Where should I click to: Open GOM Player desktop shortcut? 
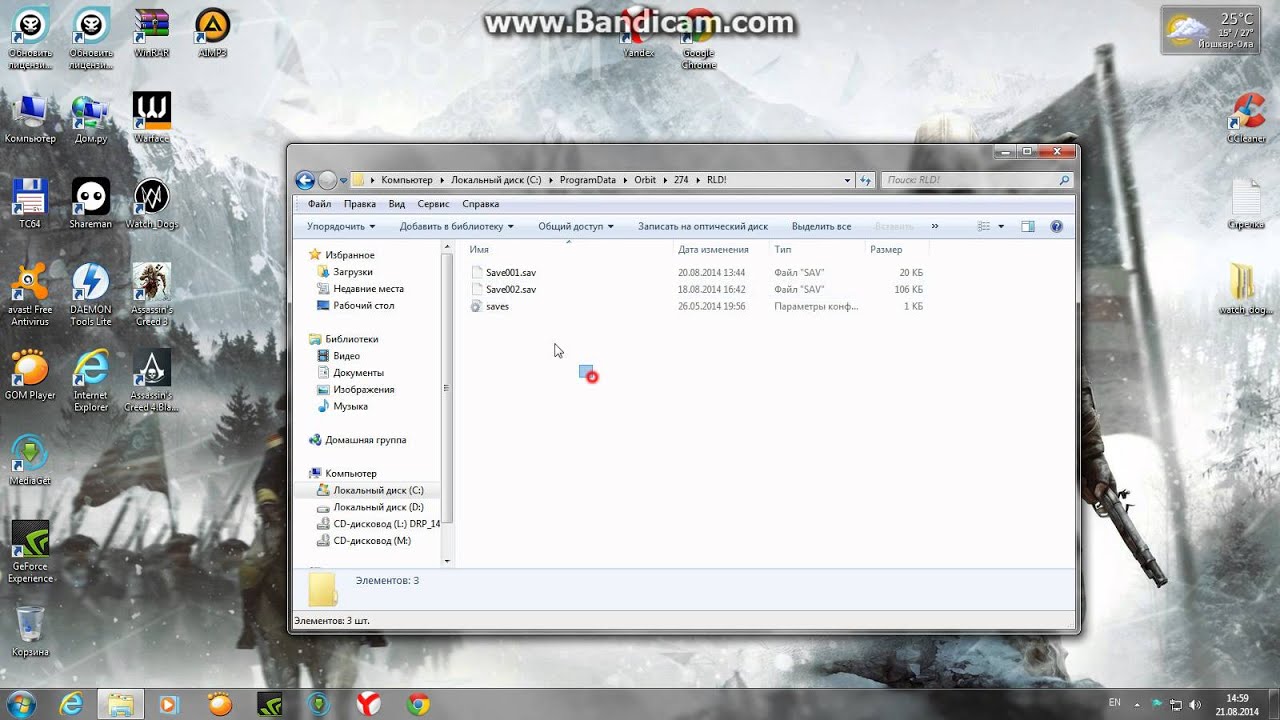pyautogui.click(x=30, y=376)
